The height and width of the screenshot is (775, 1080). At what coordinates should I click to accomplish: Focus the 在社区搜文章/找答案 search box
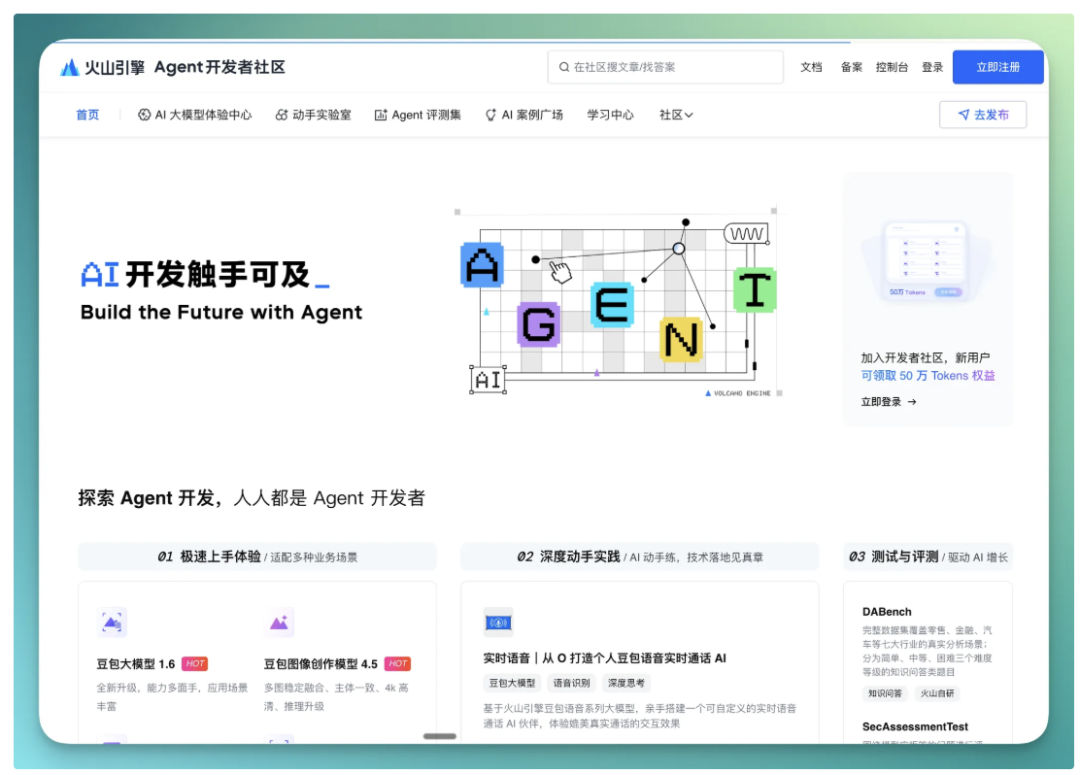point(665,68)
